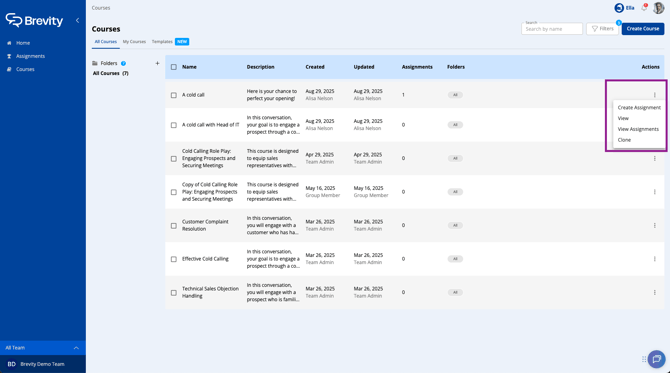Go to Home in the sidebar
The width and height of the screenshot is (670, 373).
tap(23, 43)
